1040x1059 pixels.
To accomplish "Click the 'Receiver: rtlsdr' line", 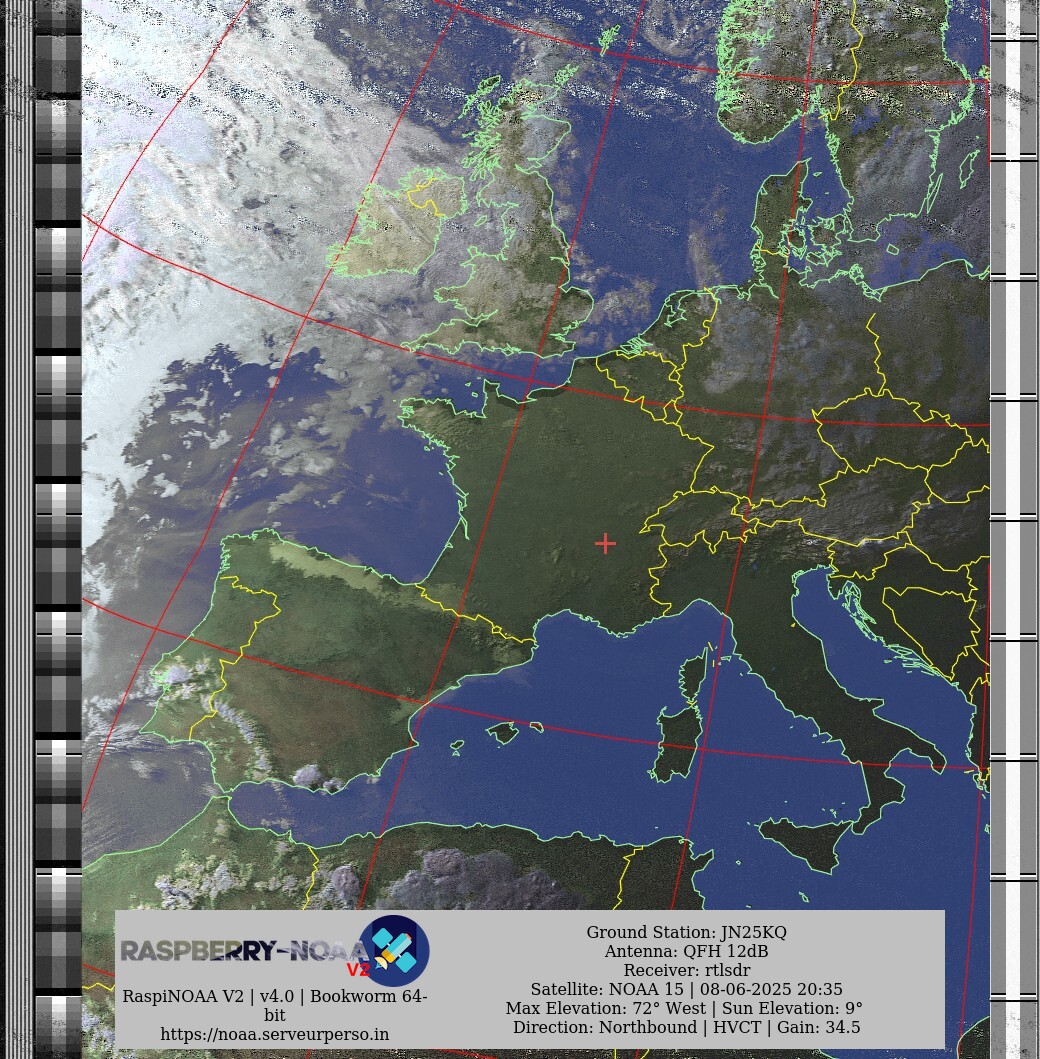I will [x=686, y=970].
